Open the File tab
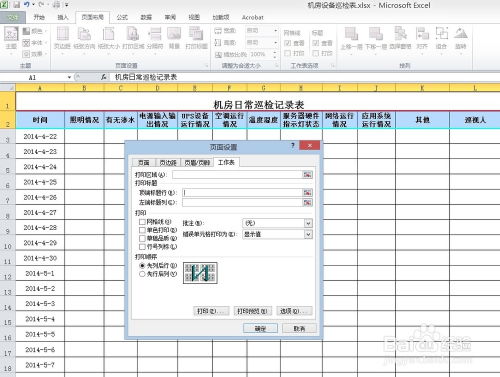 [13, 17]
